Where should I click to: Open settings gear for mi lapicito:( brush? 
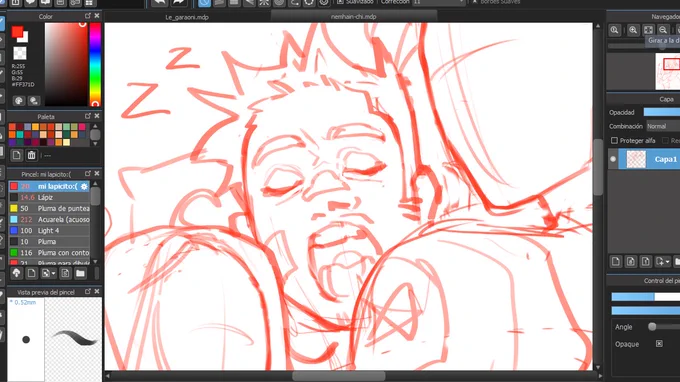coord(84,186)
